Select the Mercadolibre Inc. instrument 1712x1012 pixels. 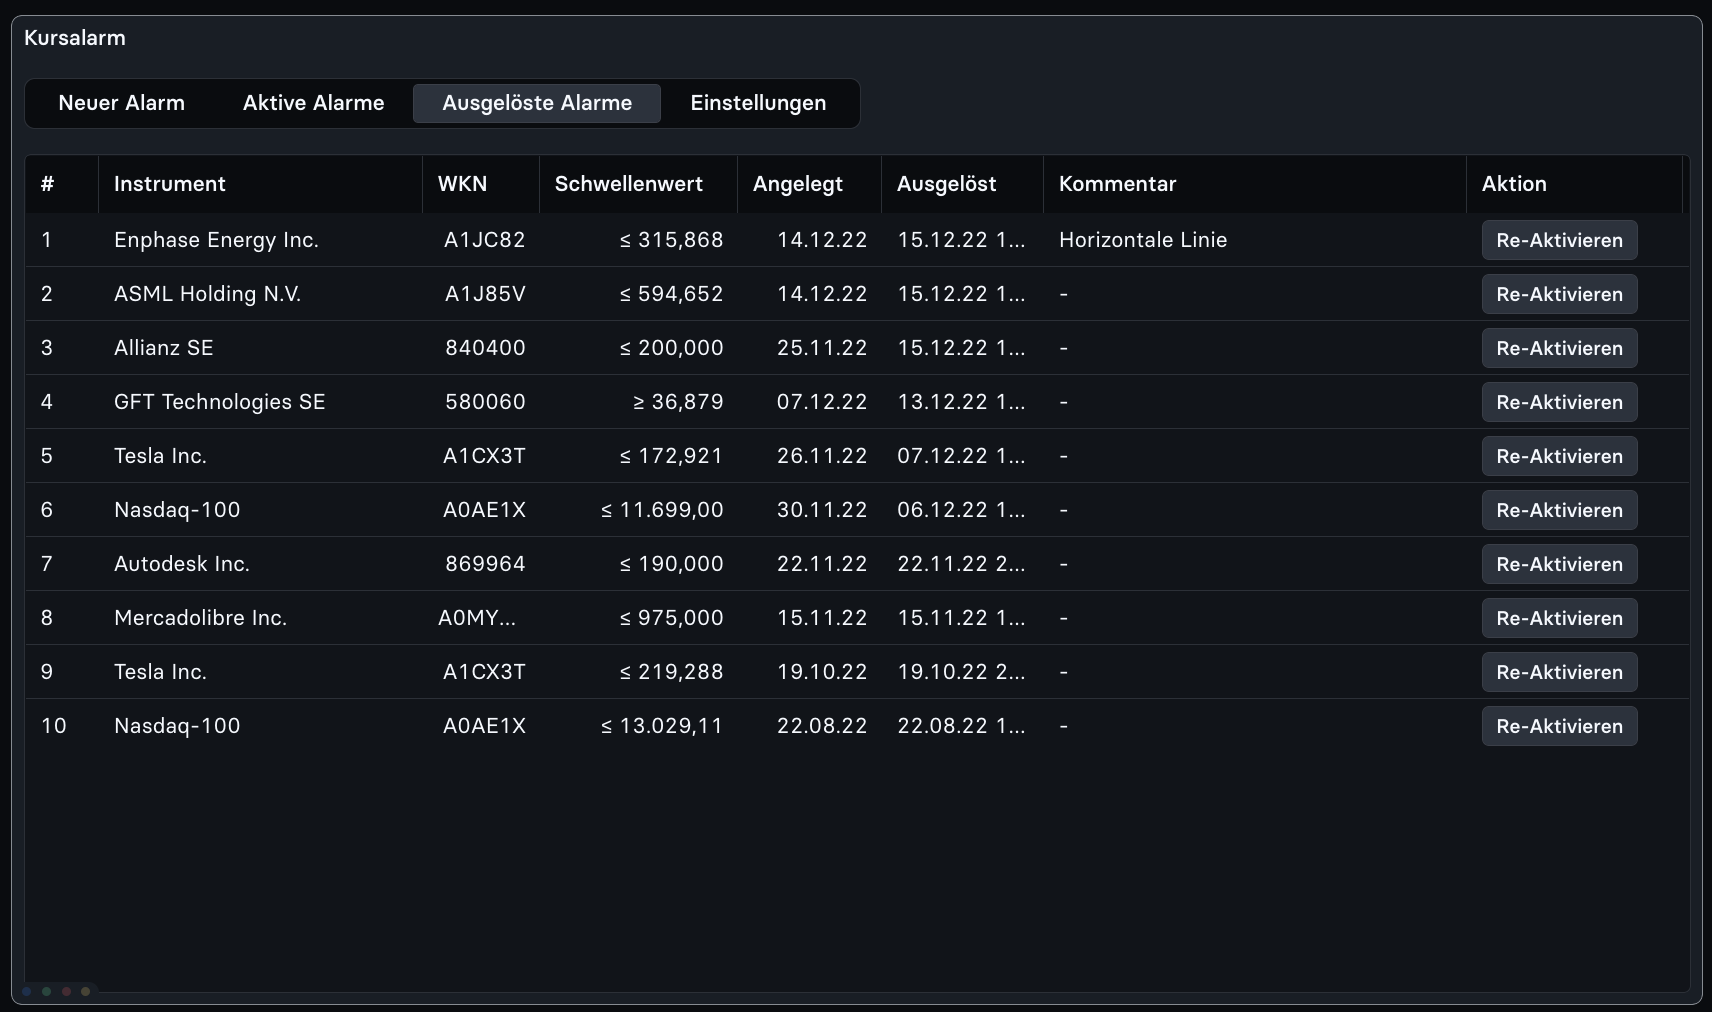(200, 618)
